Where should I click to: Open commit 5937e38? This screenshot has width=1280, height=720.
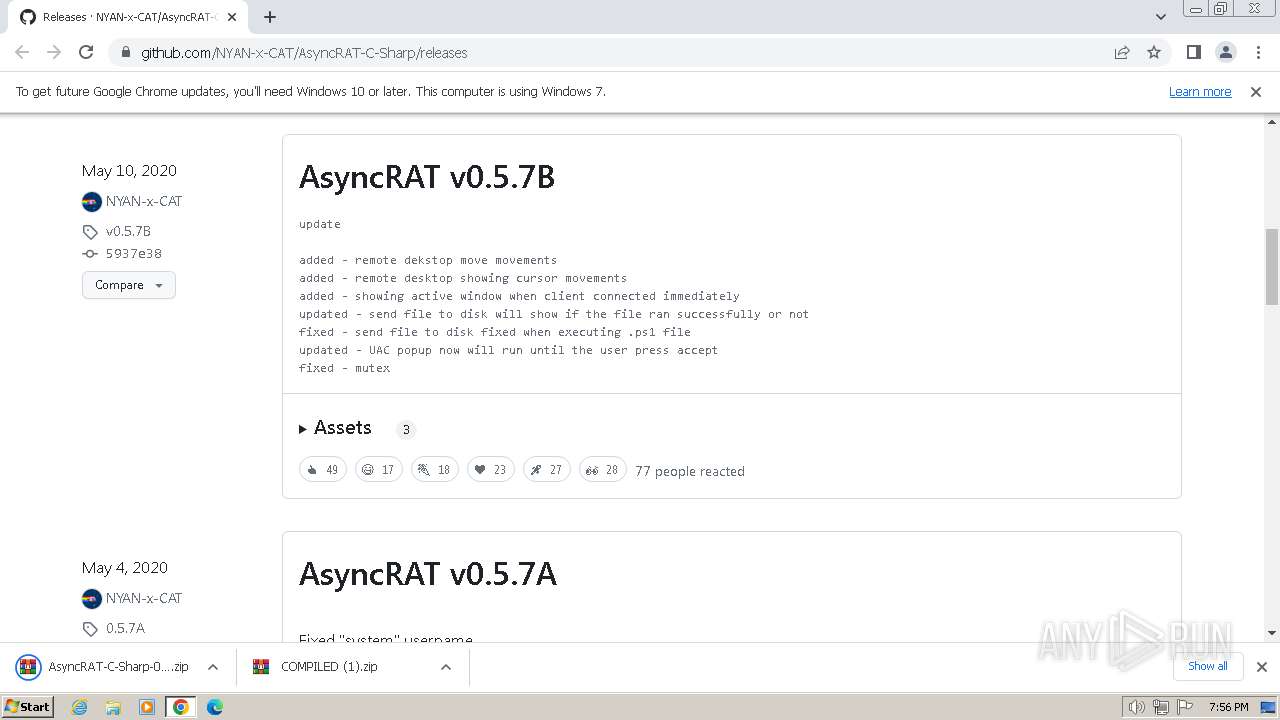click(x=134, y=254)
